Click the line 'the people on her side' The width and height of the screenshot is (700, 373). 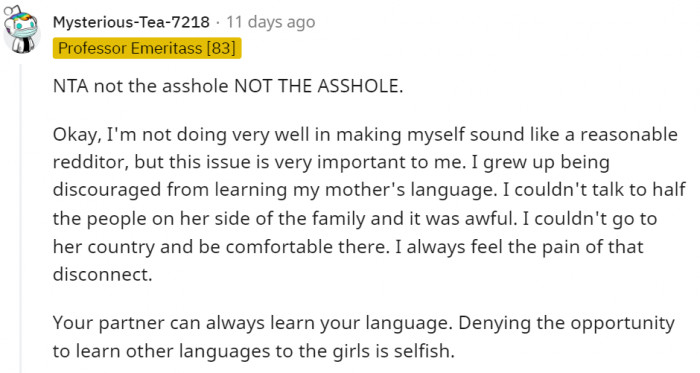pyautogui.click(x=355, y=219)
